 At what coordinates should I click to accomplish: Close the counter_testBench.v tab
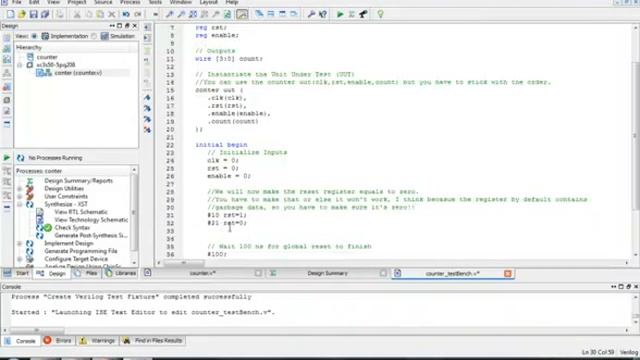(x=507, y=273)
